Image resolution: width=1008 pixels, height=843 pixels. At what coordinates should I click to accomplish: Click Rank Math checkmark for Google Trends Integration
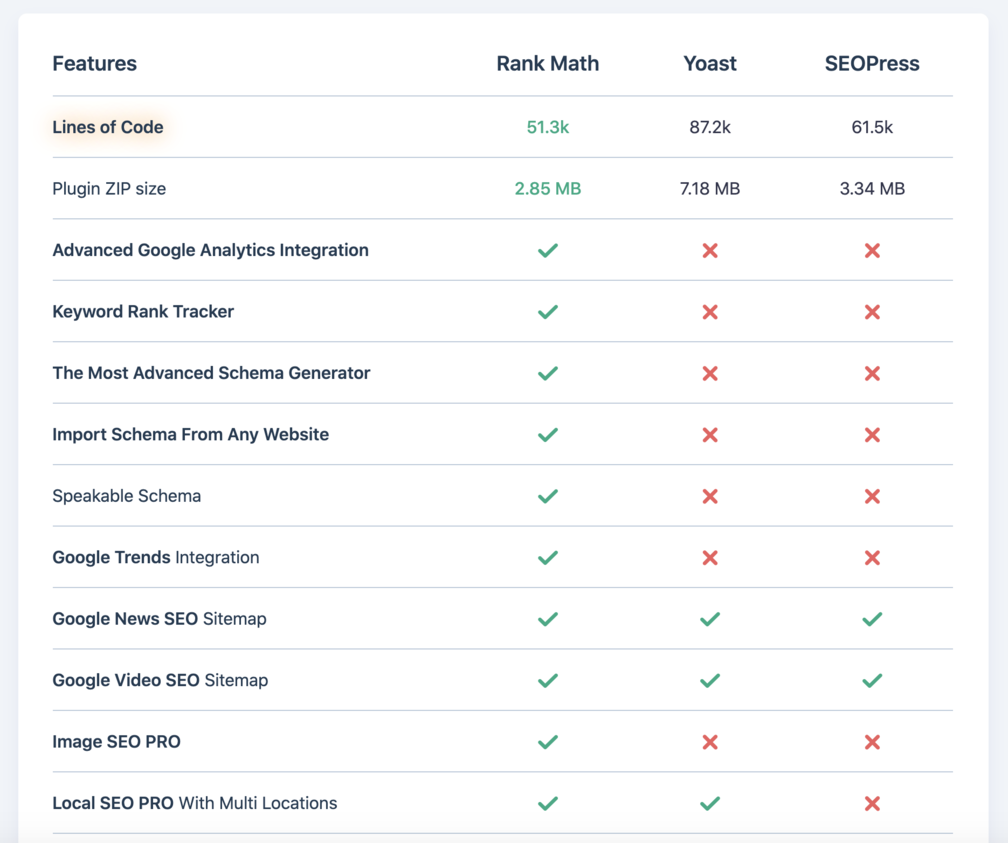point(548,557)
